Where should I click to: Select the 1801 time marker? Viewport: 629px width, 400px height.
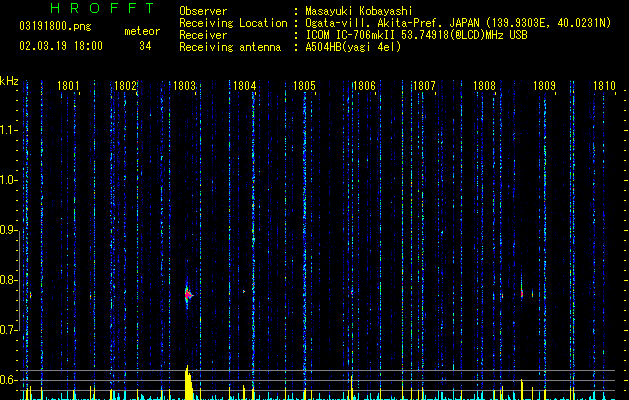tap(68, 86)
